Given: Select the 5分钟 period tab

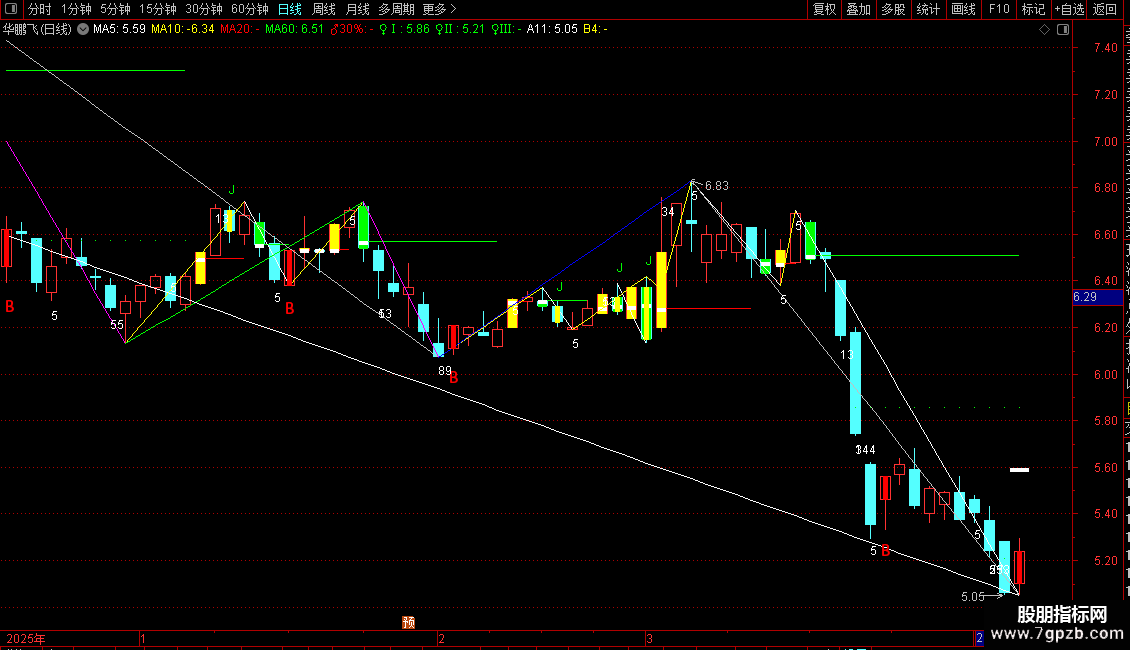Looking at the screenshot, I should coord(115,9).
